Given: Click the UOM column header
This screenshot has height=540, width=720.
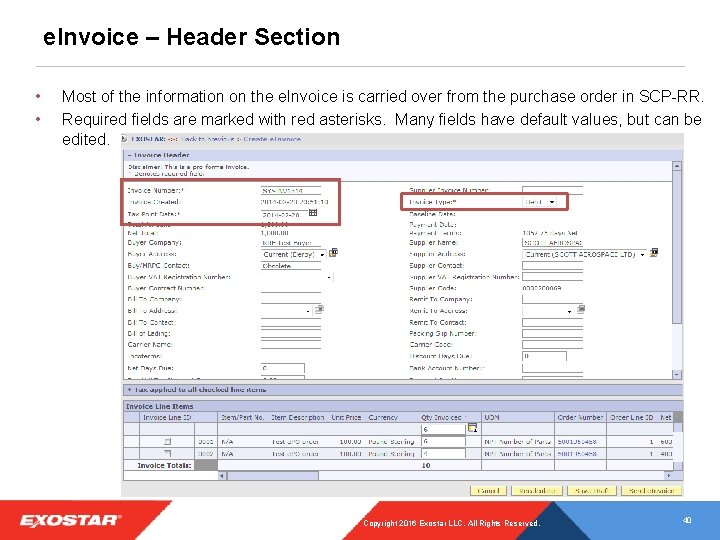Looking at the screenshot, I should pyautogui.click(x=492, y=417).
